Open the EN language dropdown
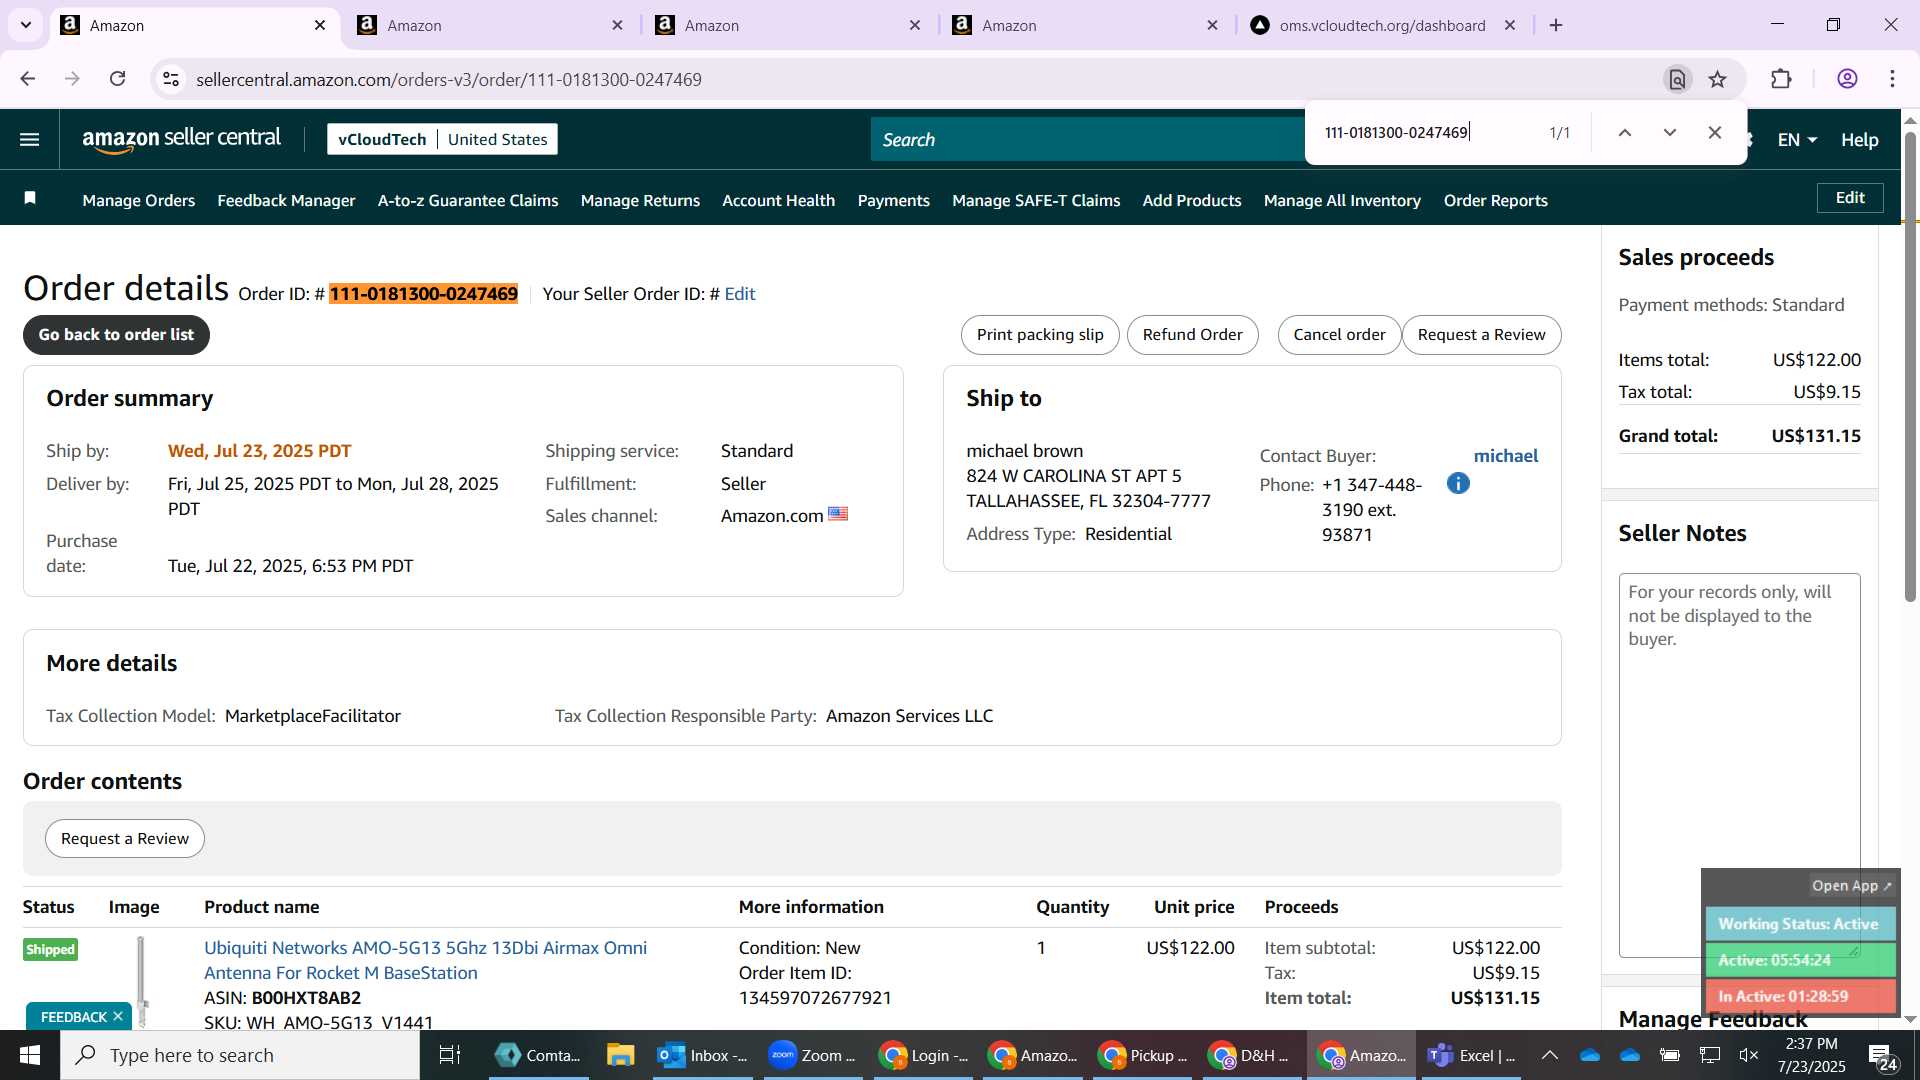The height and width of the screenshot is (1080, 1920). click(x=1797, y=140)
